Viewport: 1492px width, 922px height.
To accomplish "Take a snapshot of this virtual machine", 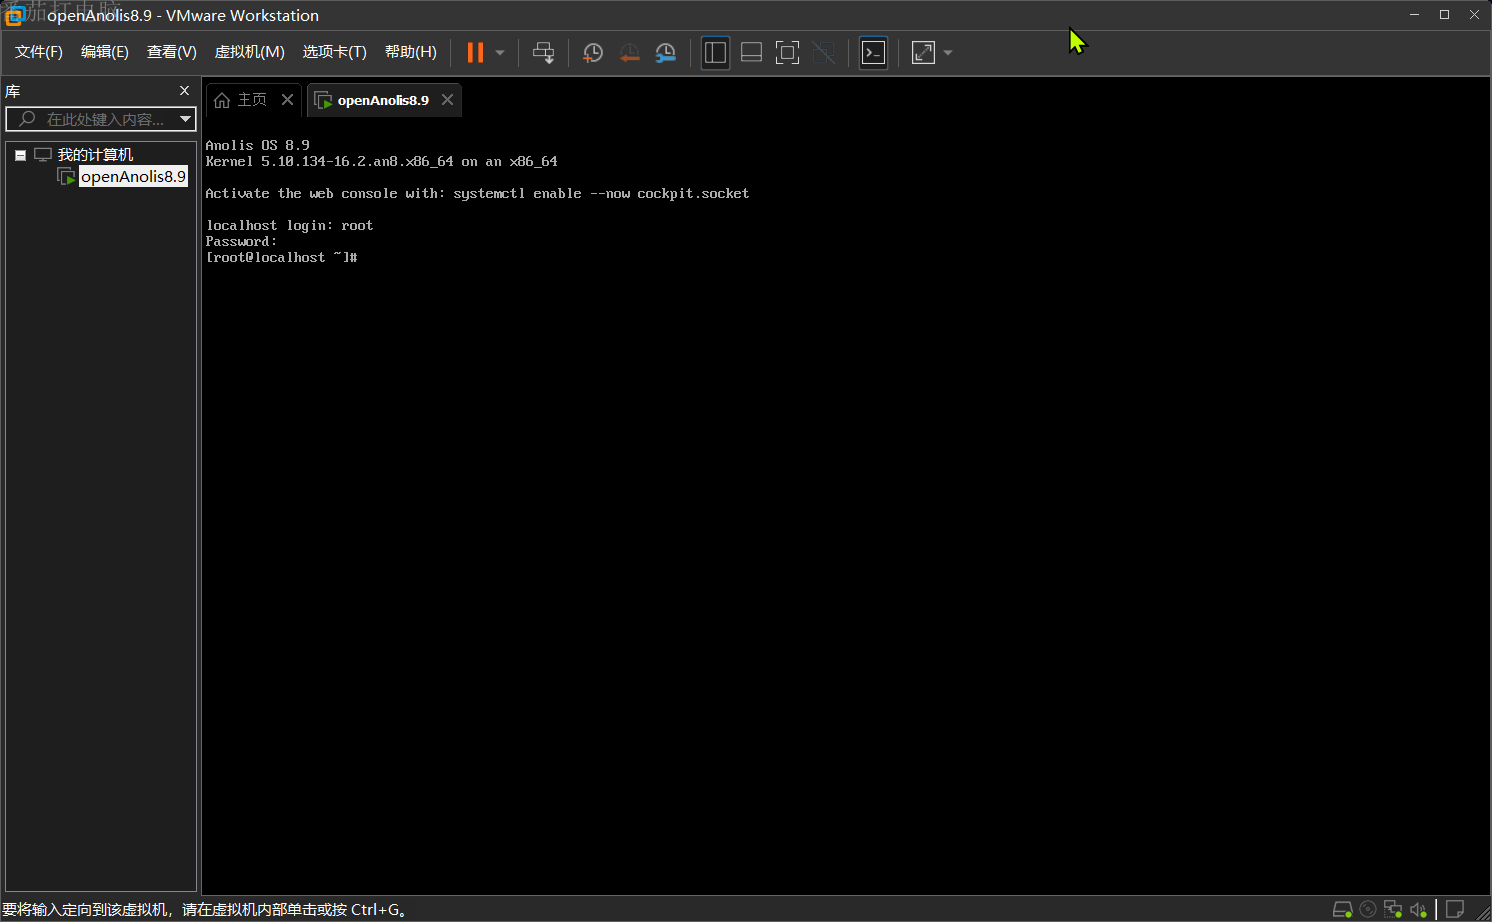I will tap(593, 53).
